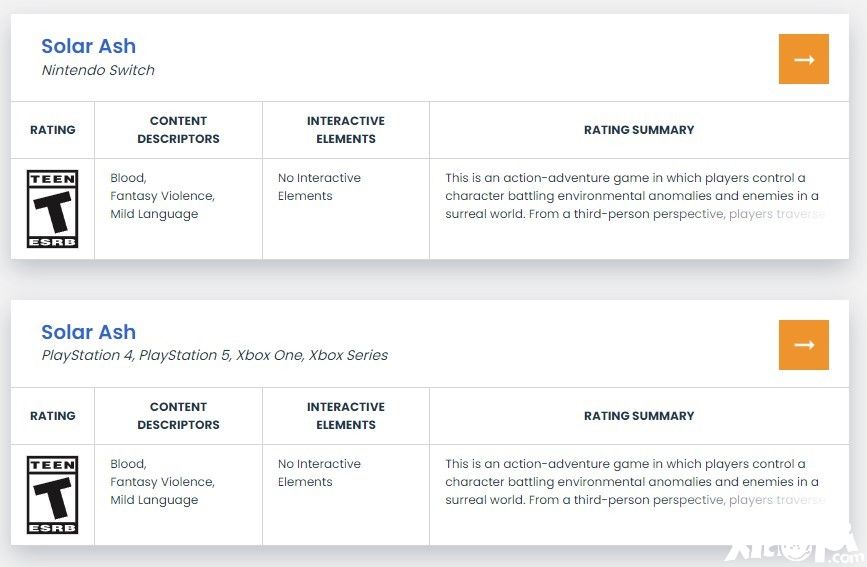Image resolution: width=867 pixels, height=567 pixels.
Task: Click the Teen ESRB rating icon for PlayStation/Xbox
Action: (x=53, y=495)
